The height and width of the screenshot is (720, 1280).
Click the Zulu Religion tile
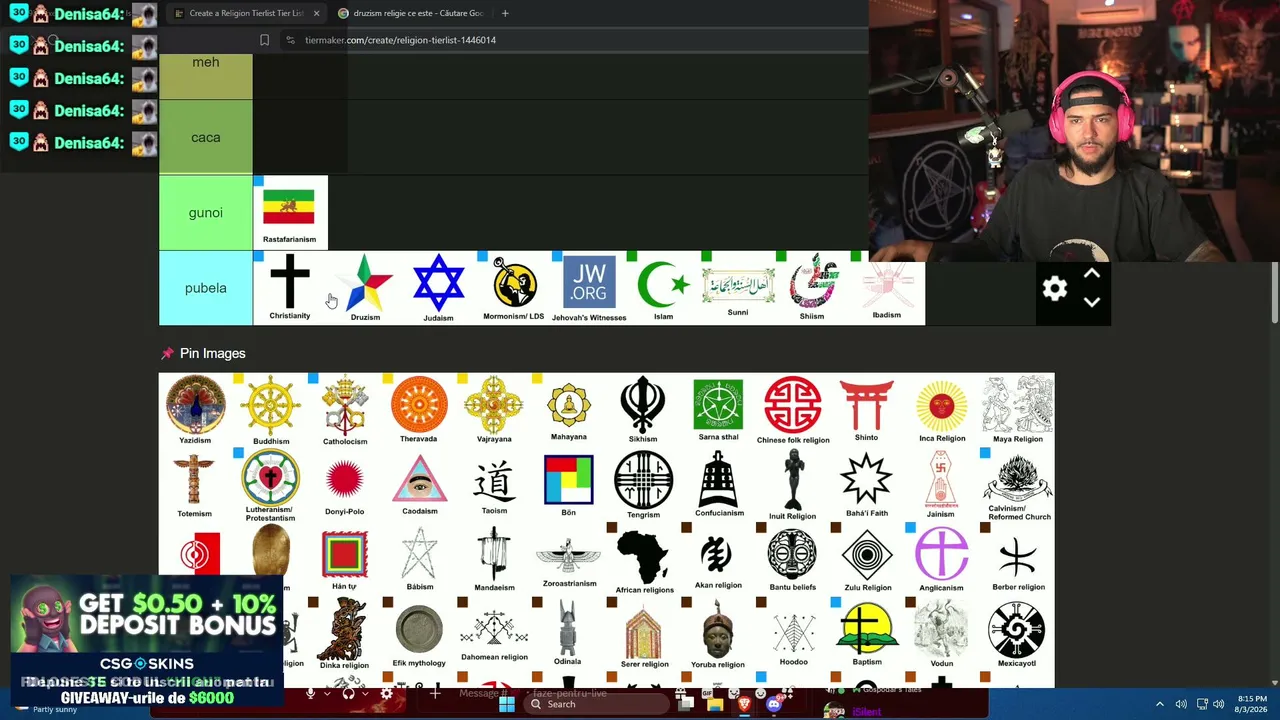[x=867, y=560]
